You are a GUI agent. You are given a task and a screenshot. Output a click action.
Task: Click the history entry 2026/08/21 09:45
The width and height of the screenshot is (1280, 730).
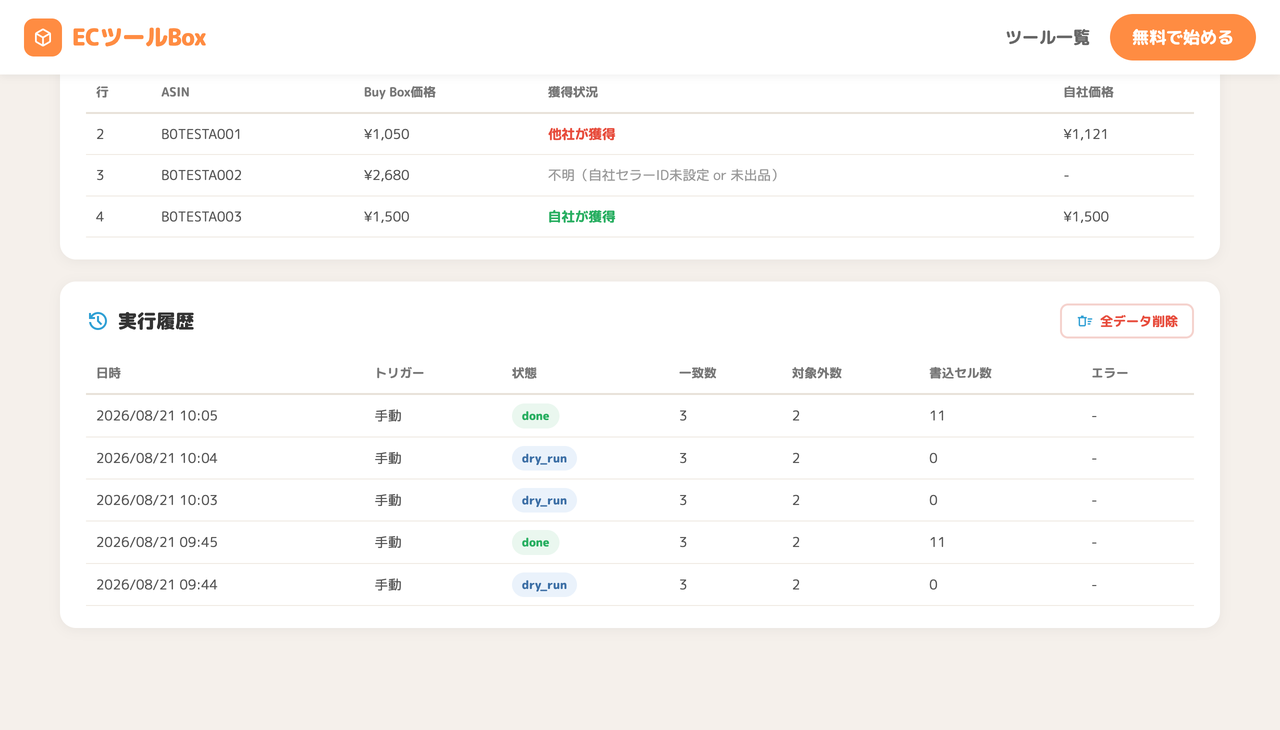157,542
